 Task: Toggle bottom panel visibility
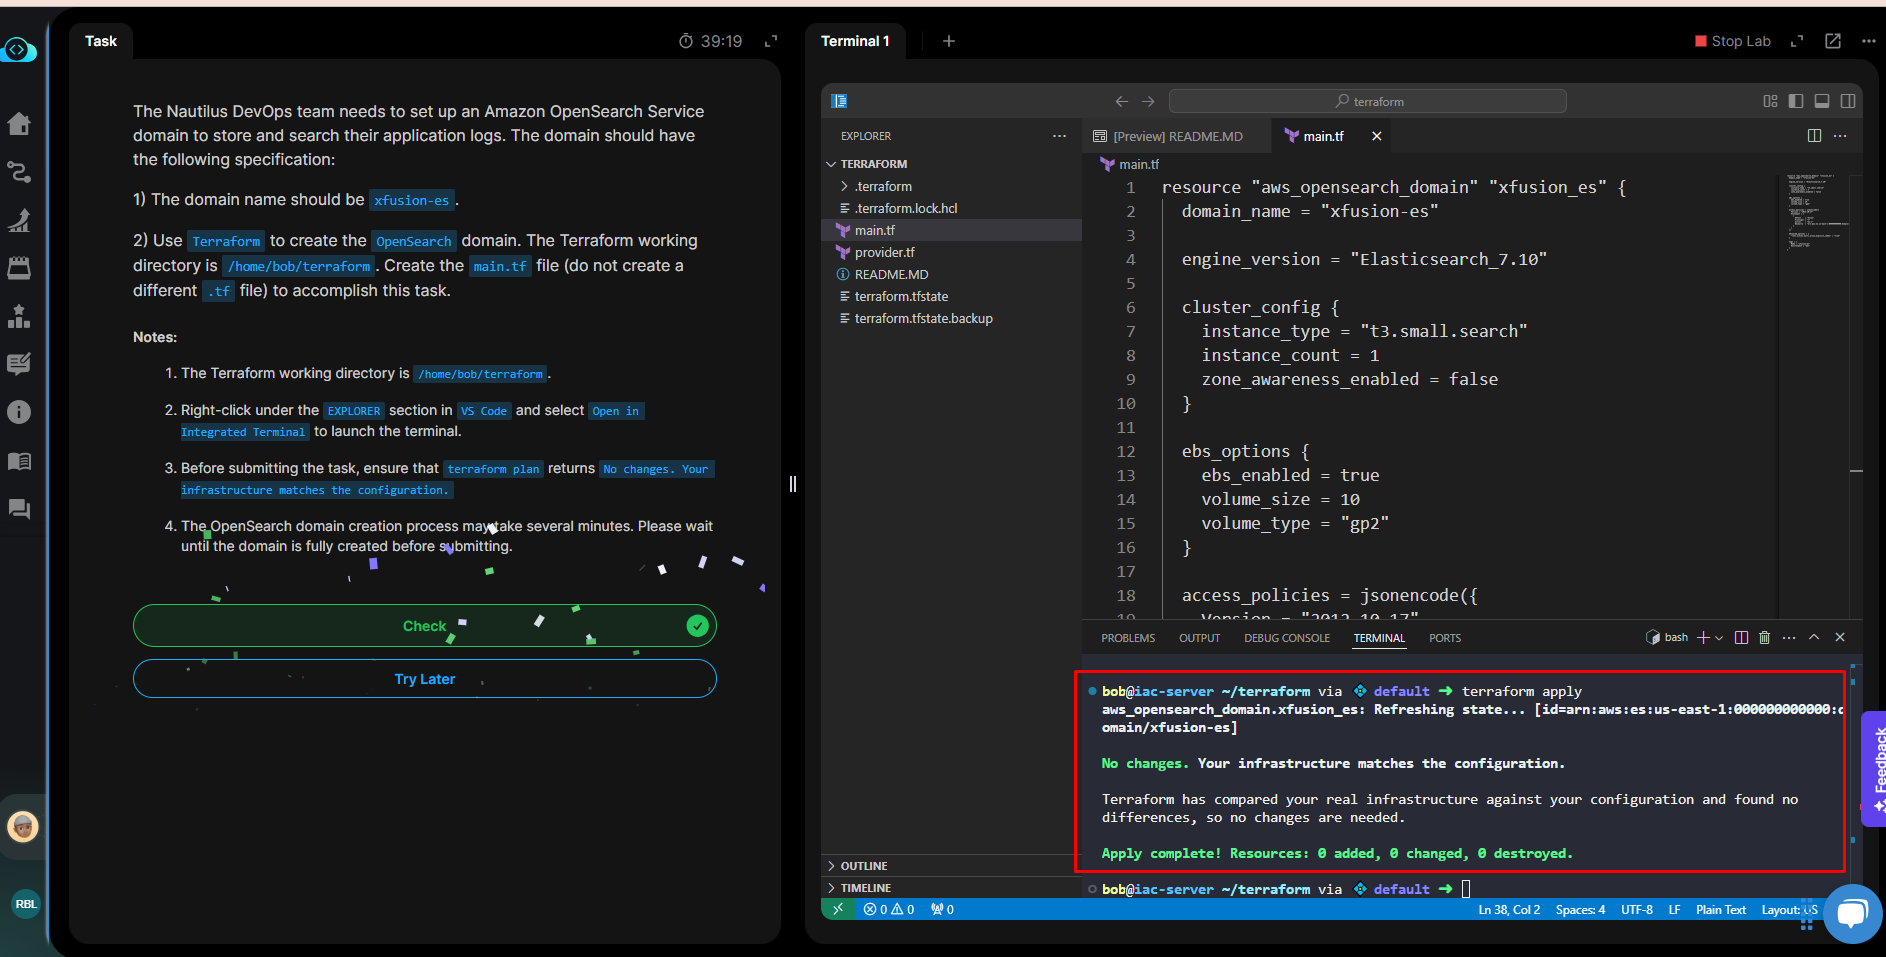pyautogui.click(x=1822, y=101)
